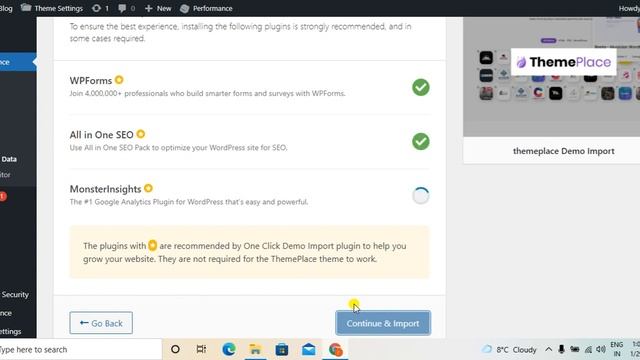The height and width of the screenshot is (360, 640).
Task: Click the Continue & Import button
Action: click(x=383, y=323)
